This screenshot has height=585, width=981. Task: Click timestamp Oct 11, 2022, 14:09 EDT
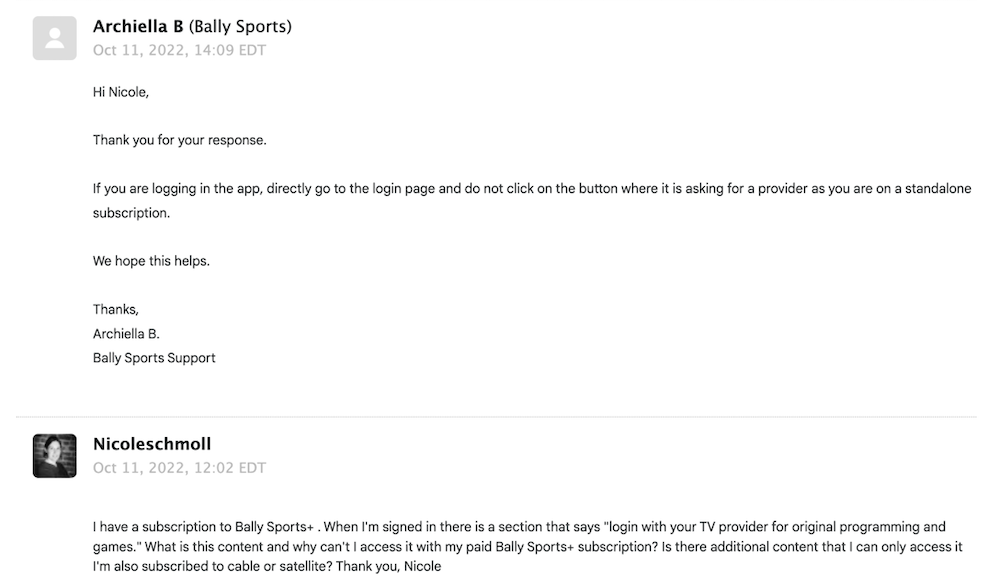180,51
